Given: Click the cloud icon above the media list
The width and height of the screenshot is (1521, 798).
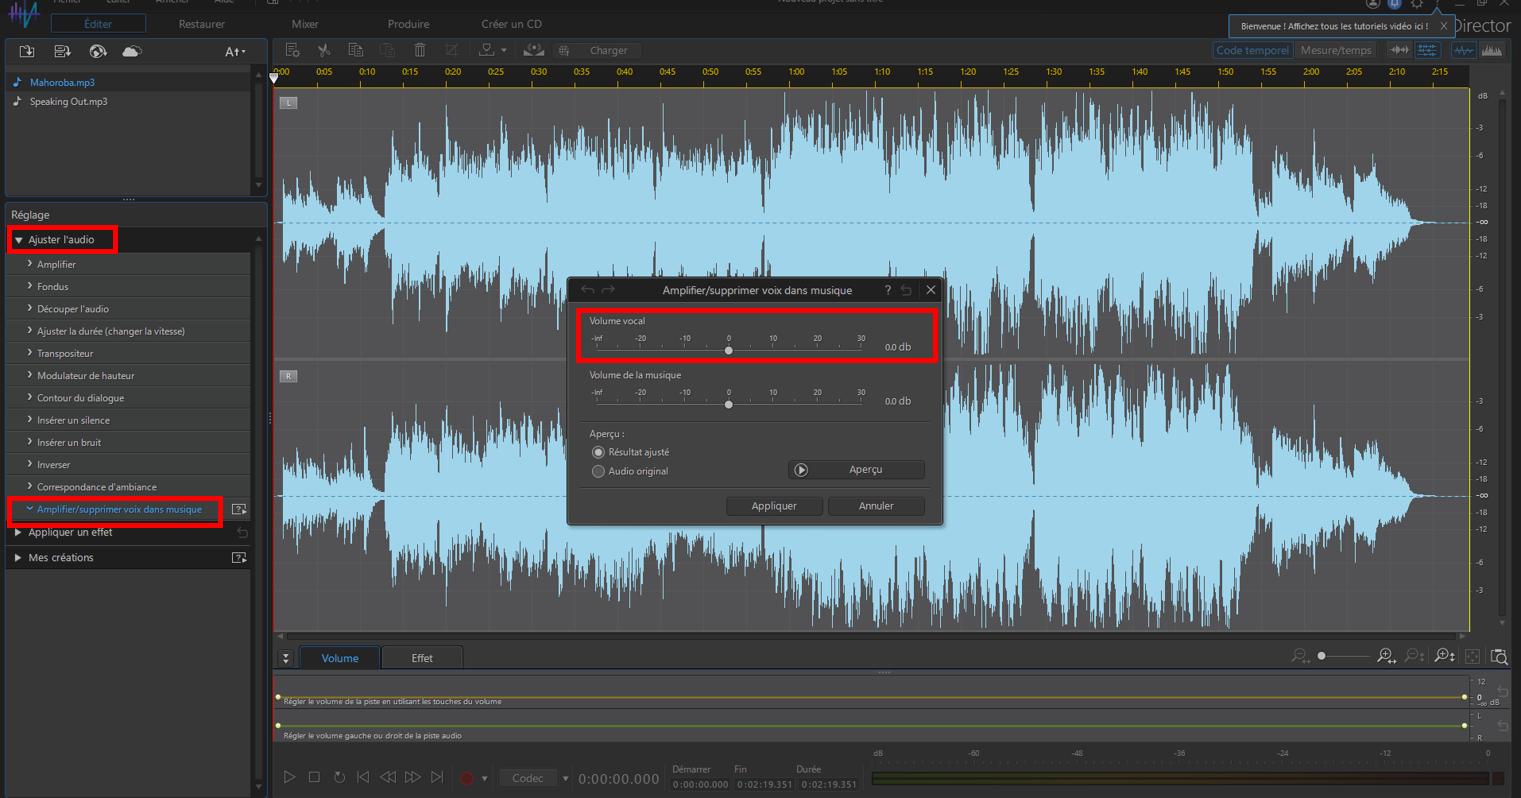Looking at the screenshot, I should (132, 51).
